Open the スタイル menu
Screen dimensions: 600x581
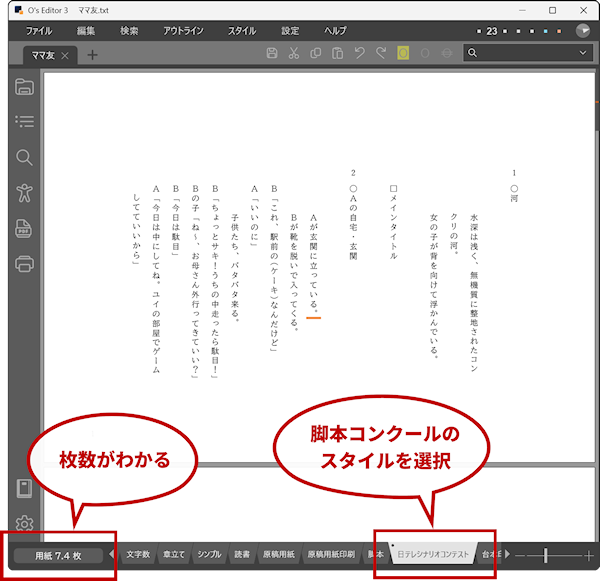click(241, 31)
